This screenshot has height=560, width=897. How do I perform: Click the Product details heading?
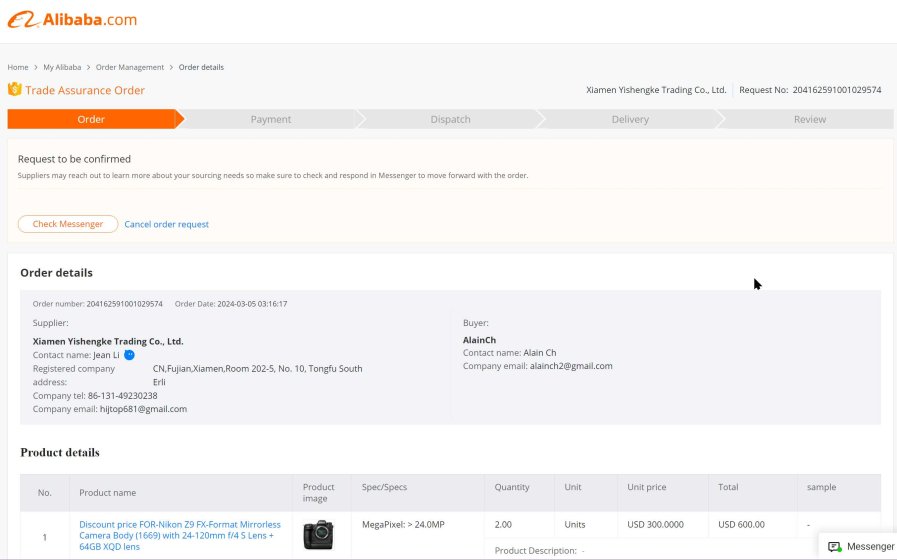click(60, 452)
